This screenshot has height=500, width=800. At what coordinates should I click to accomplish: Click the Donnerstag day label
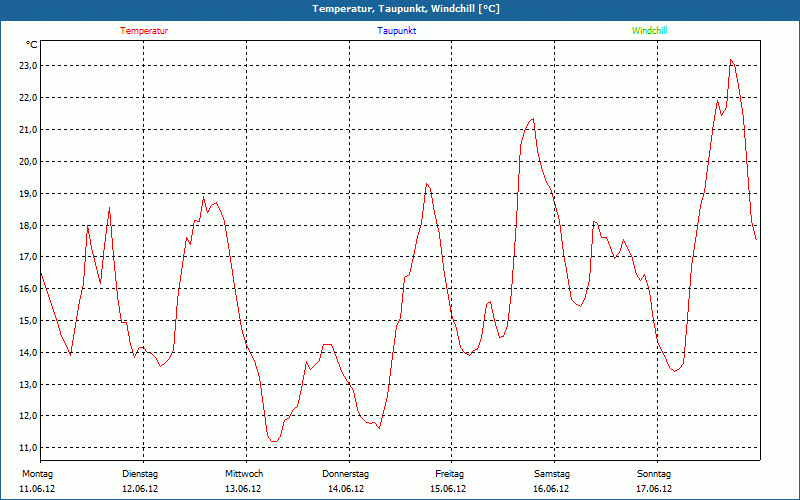[345, 474]
